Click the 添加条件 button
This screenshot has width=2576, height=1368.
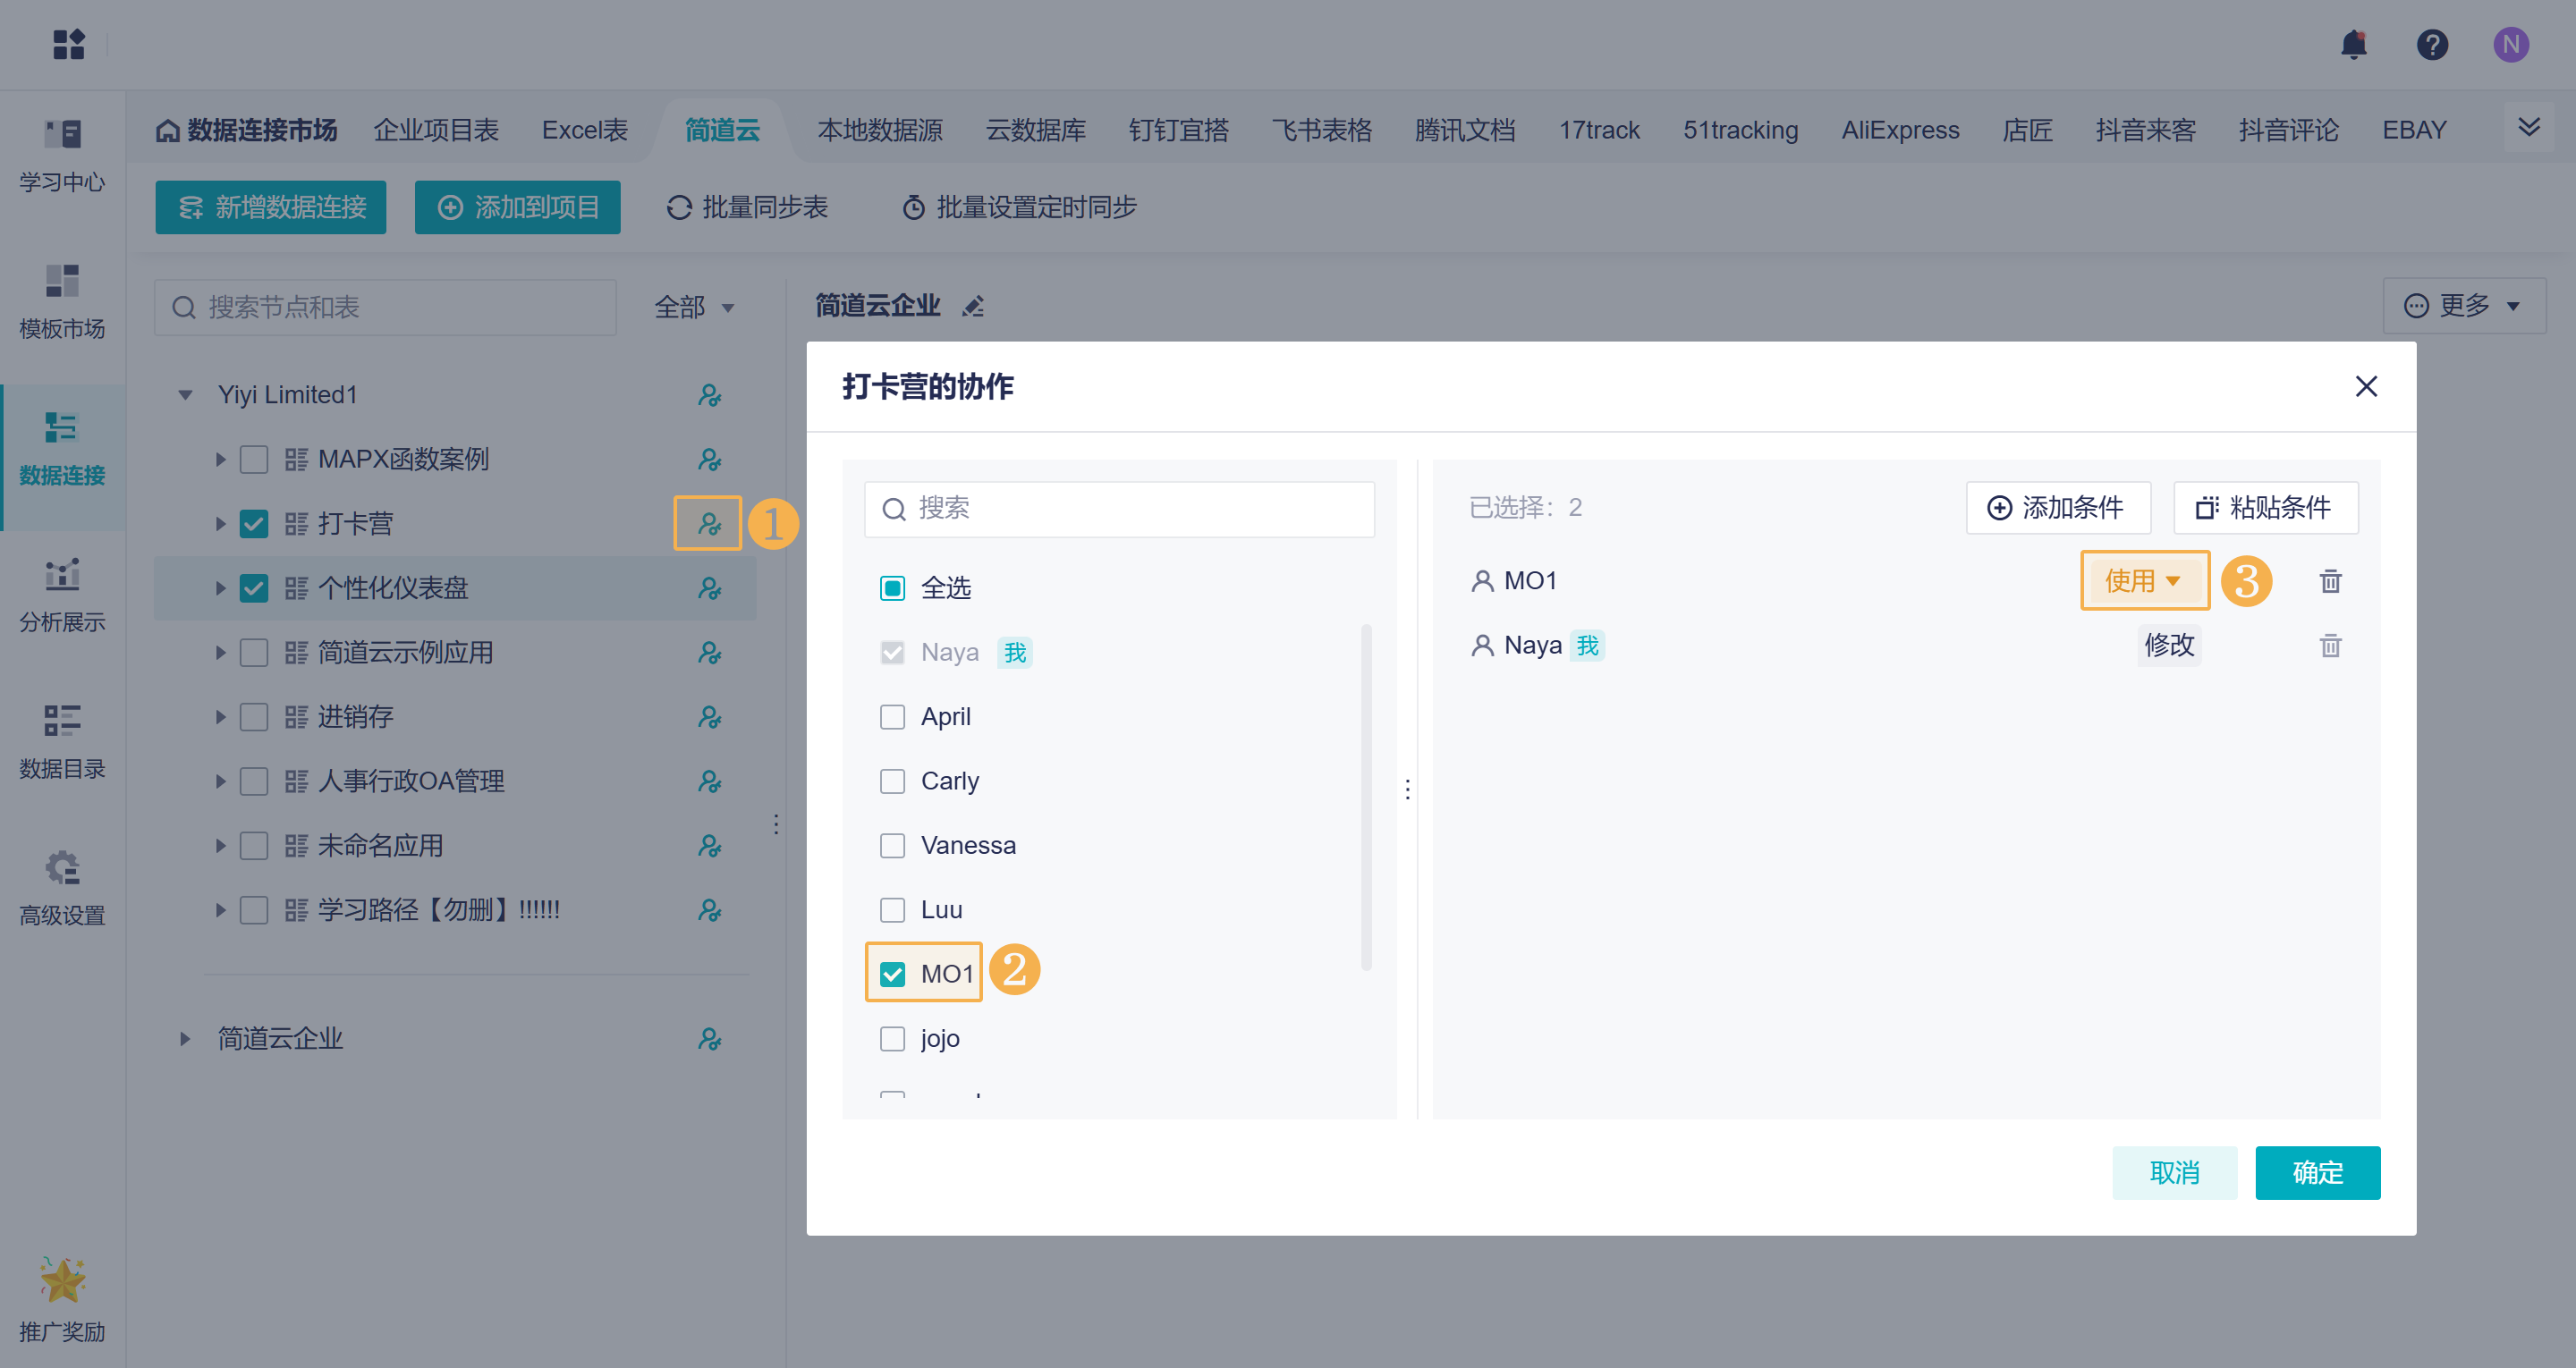(2057, 508)
